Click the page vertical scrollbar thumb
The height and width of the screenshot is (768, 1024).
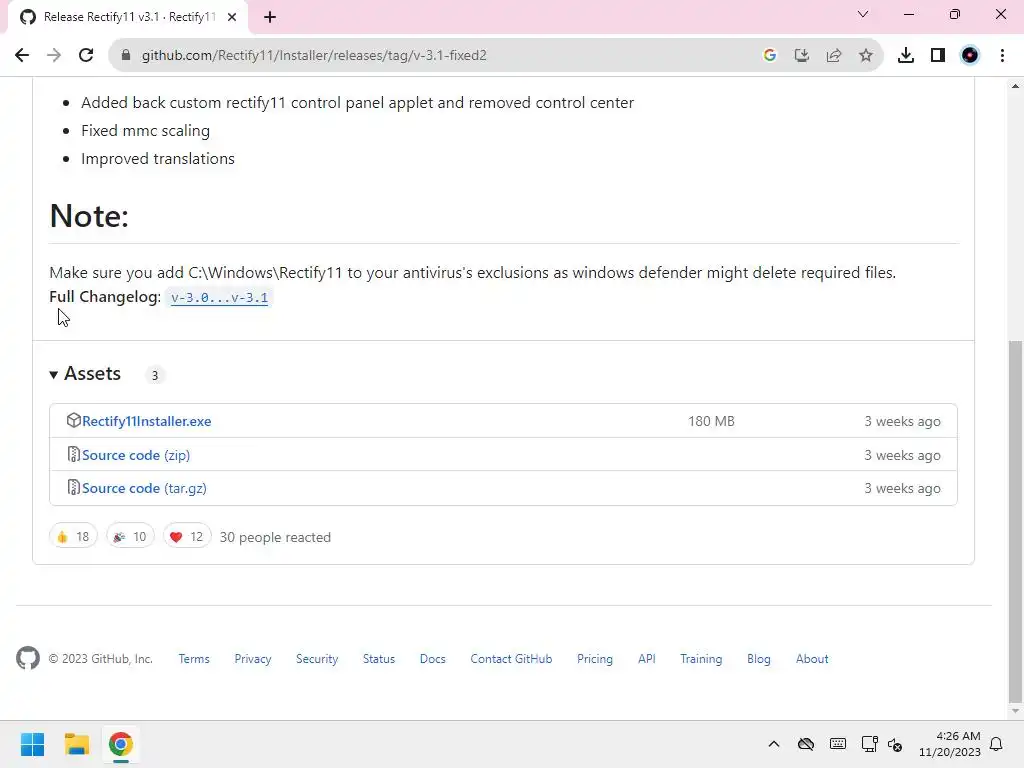1015,520
